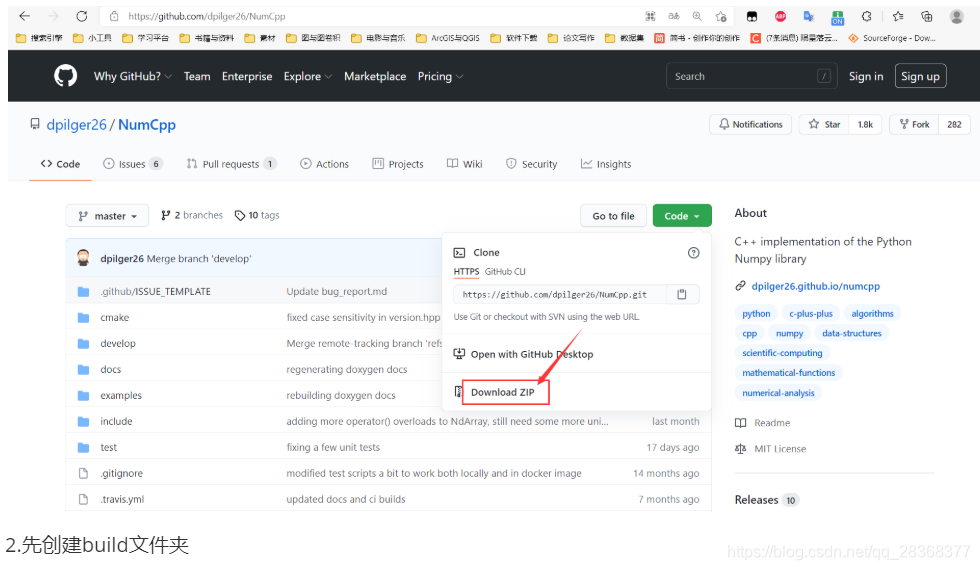Fork the repository with Fork button

[x=914, y=124]
